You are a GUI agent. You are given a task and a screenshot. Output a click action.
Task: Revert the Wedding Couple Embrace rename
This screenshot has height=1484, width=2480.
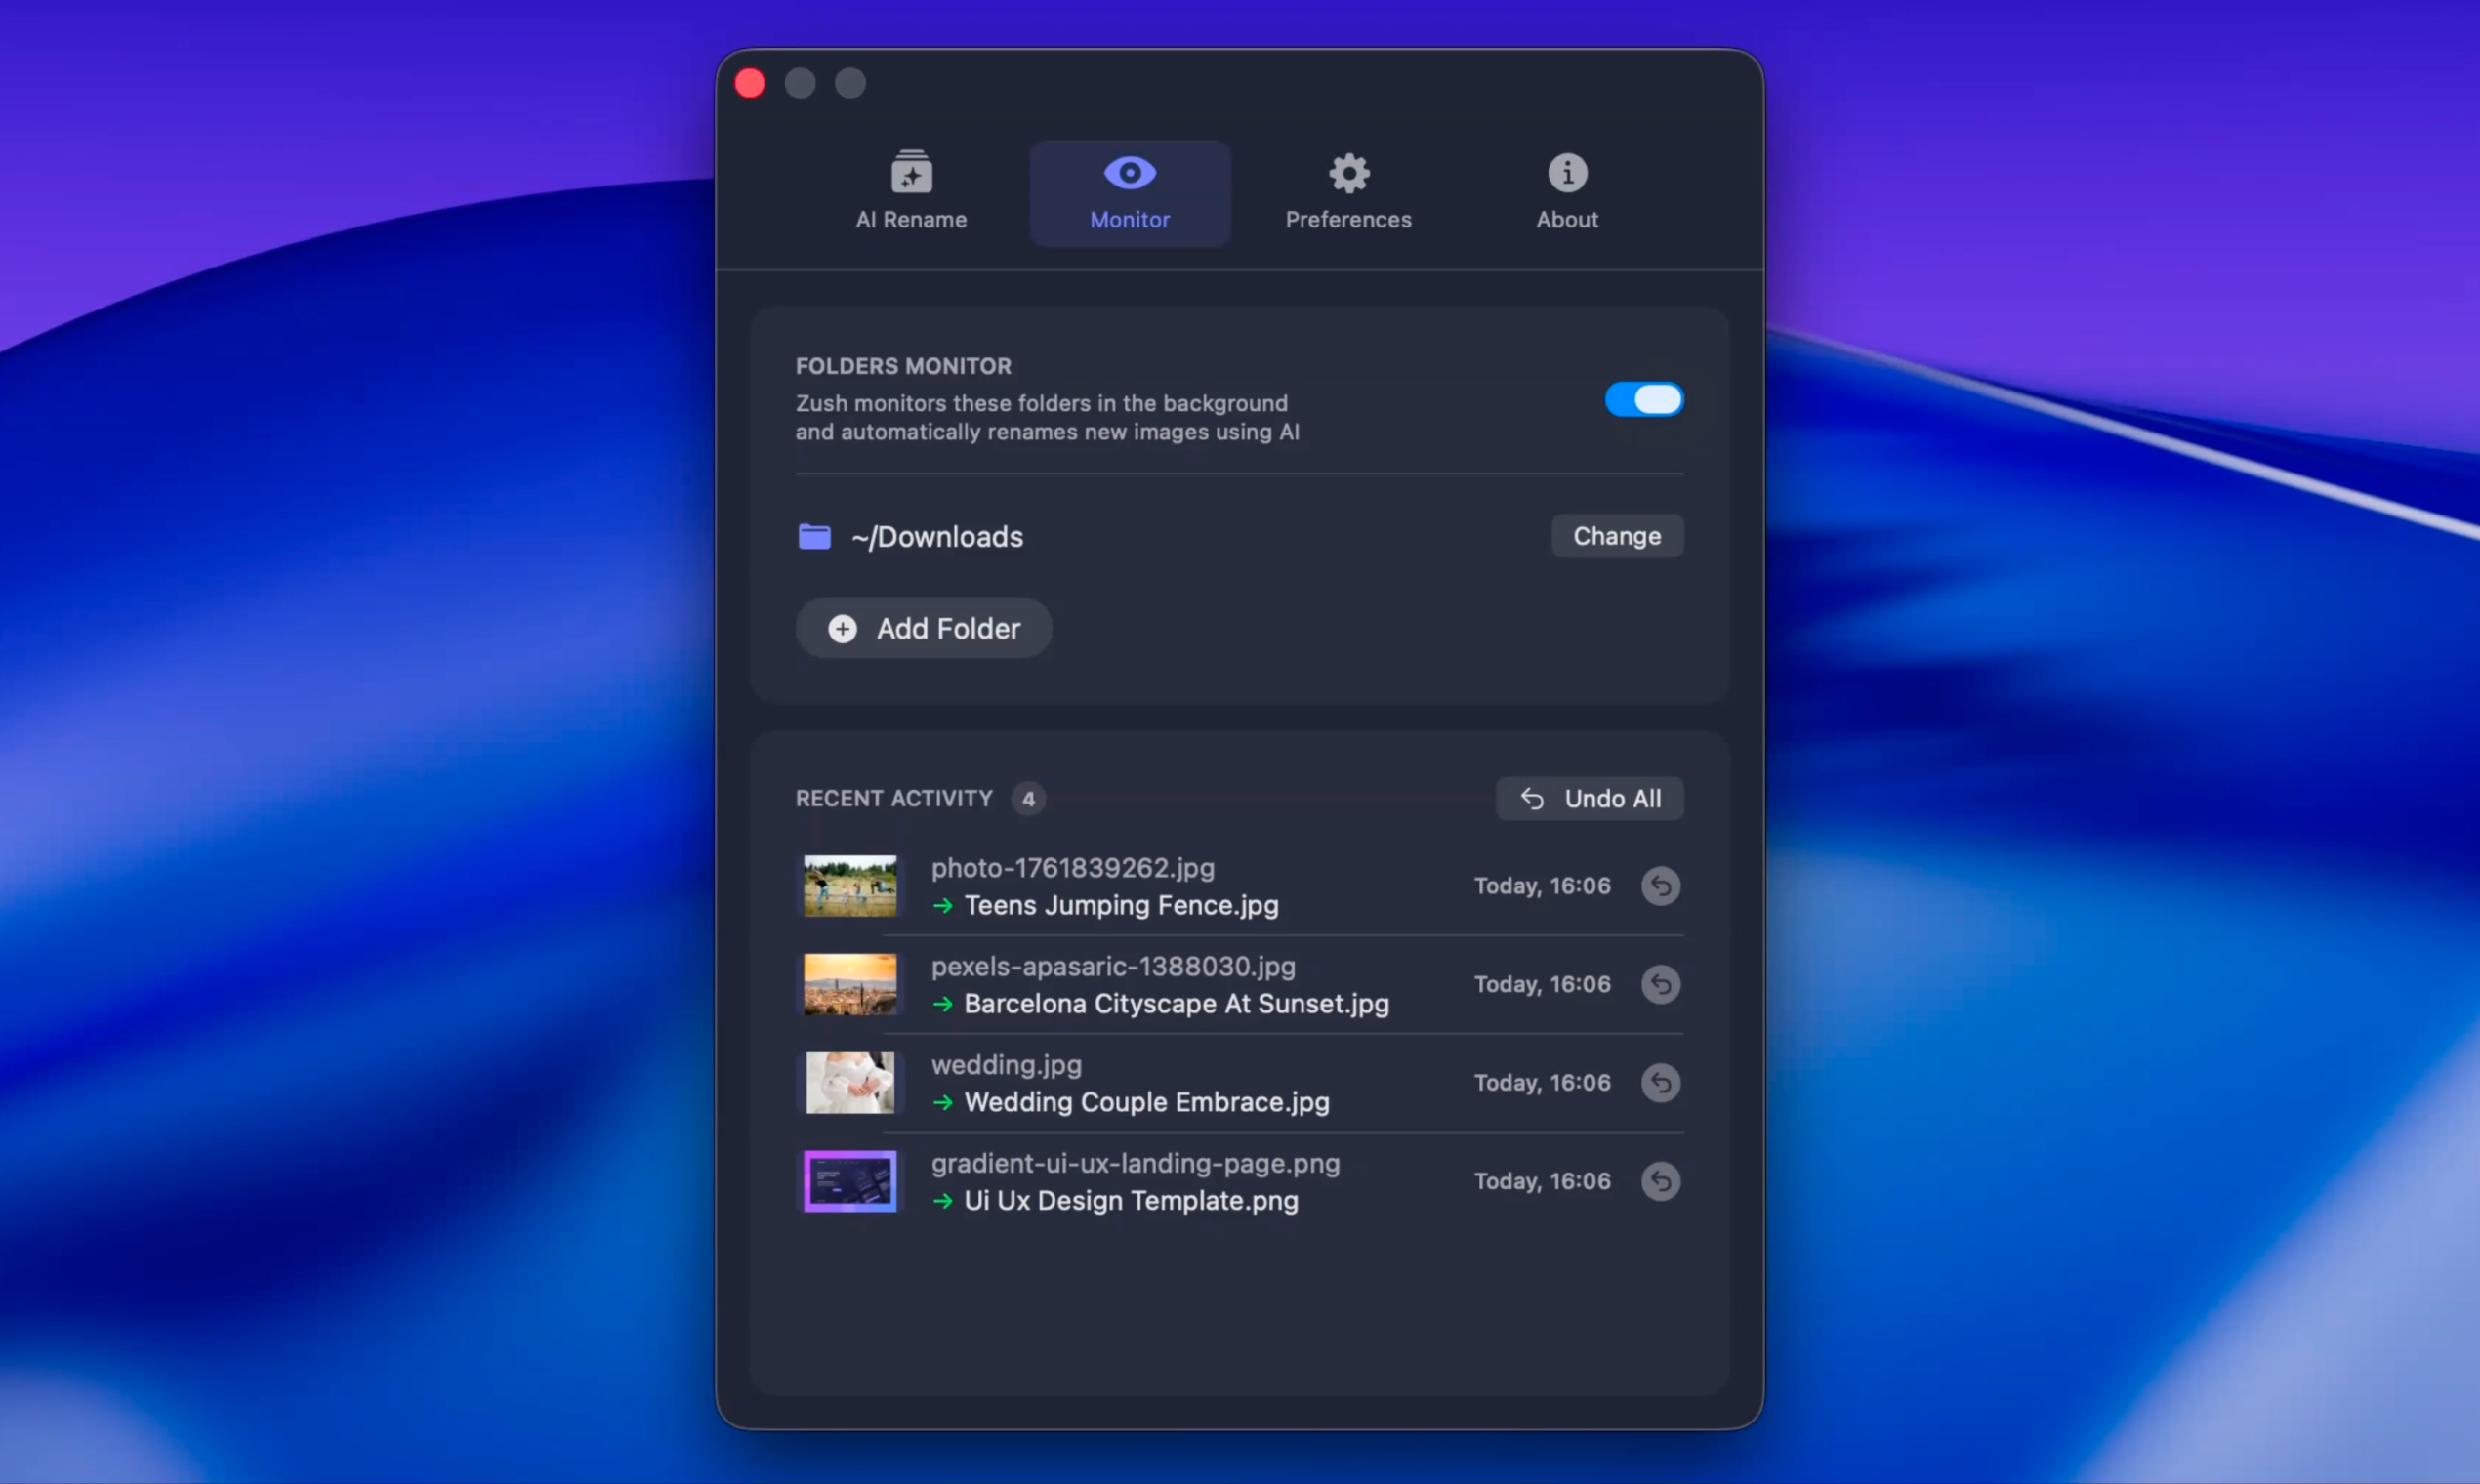click(1660, 1083)
